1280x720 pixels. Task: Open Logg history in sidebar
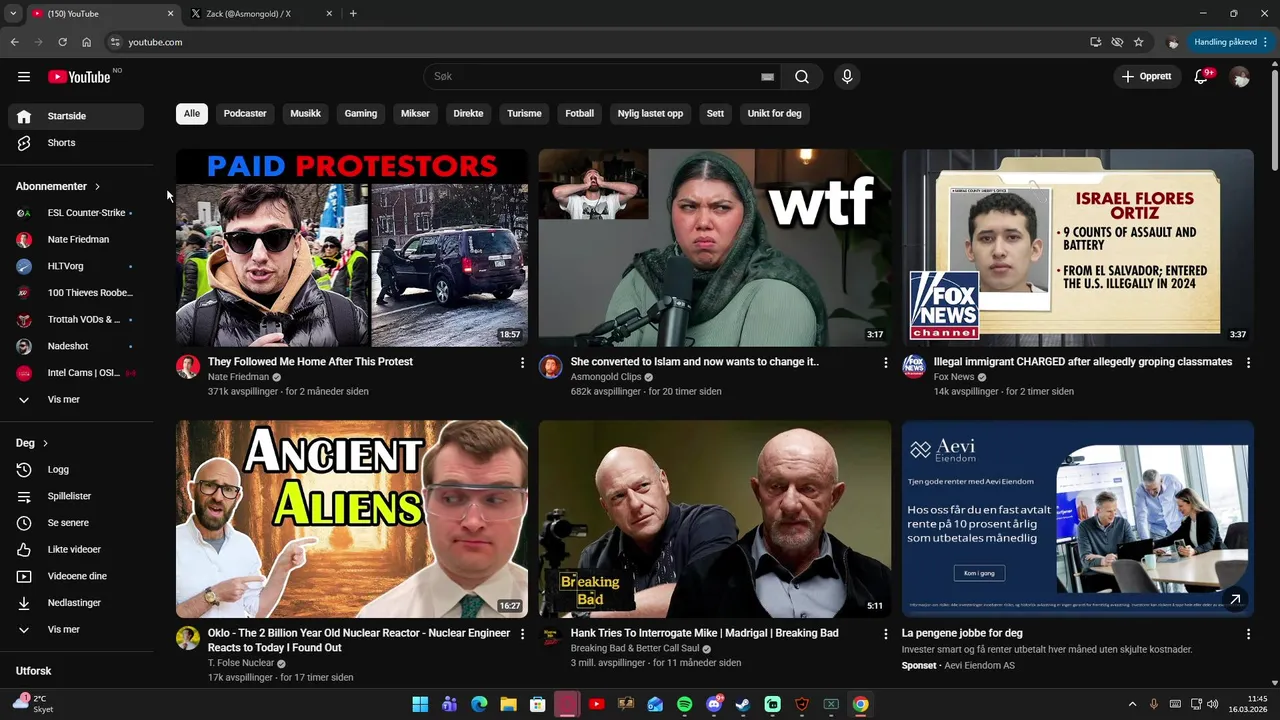click(x=76, y=470)
